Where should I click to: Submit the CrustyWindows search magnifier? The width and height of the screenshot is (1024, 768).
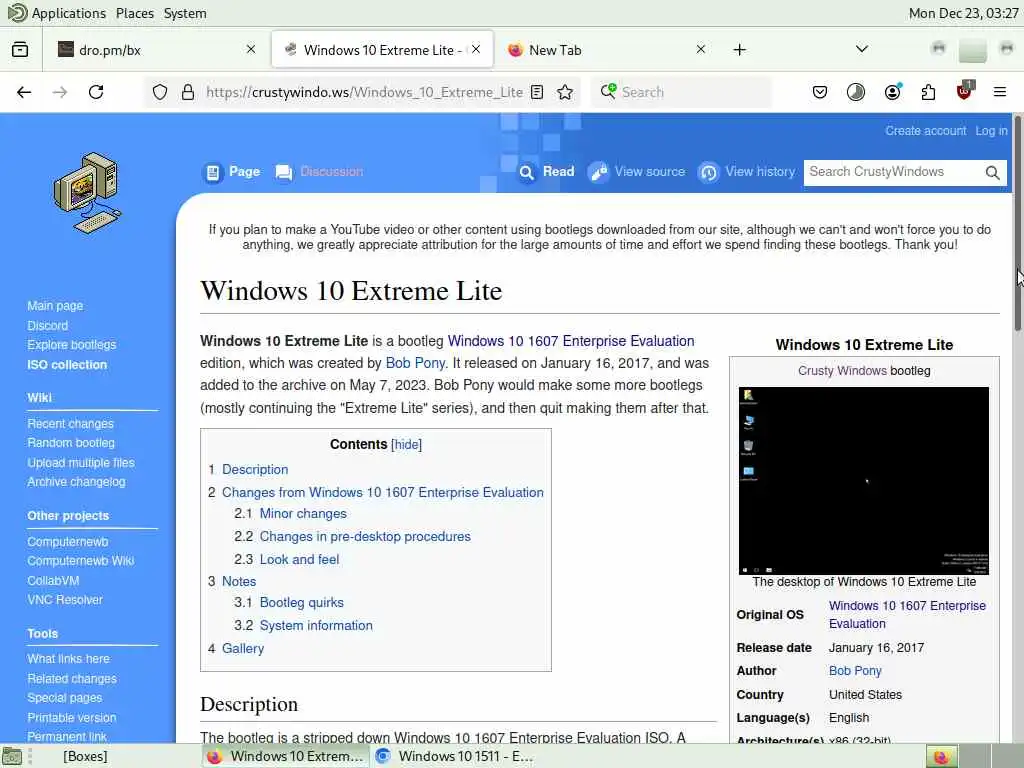[x=993, y=172]
